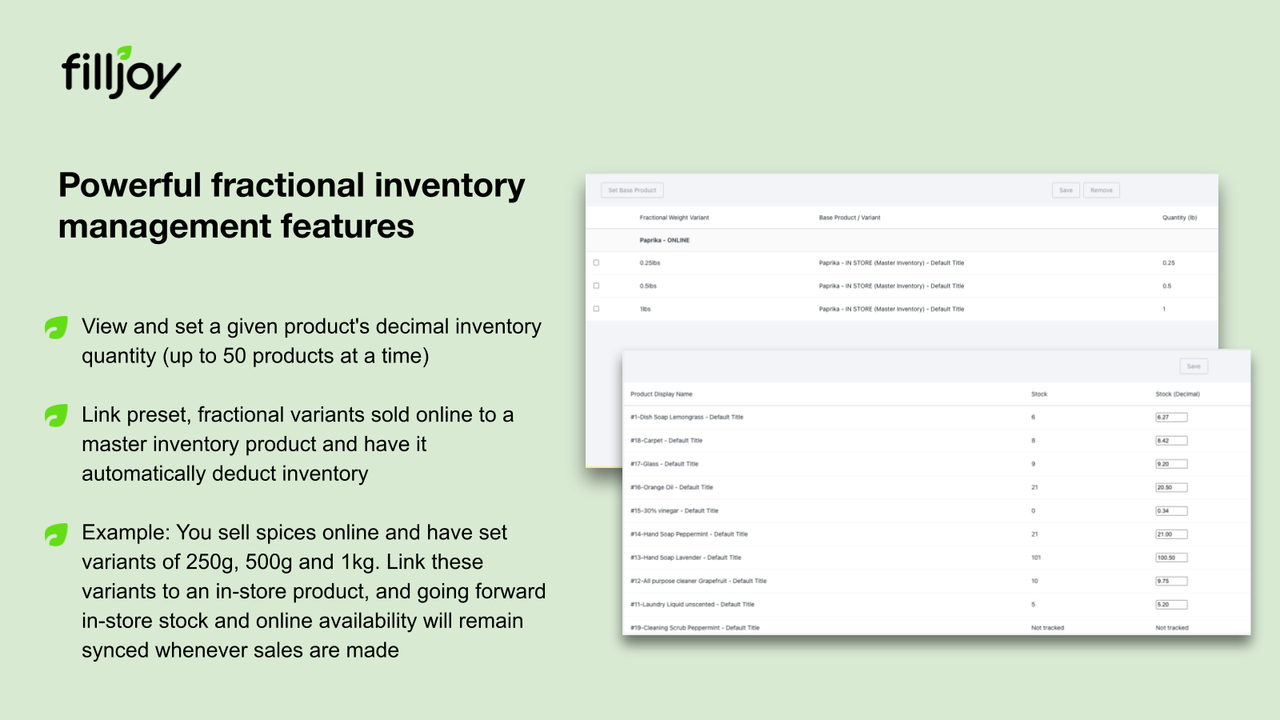Click decimal stock input for Laundry Liquid unscented
Viewport: 1280px width, 720px height.
[x=1171, y=604]
